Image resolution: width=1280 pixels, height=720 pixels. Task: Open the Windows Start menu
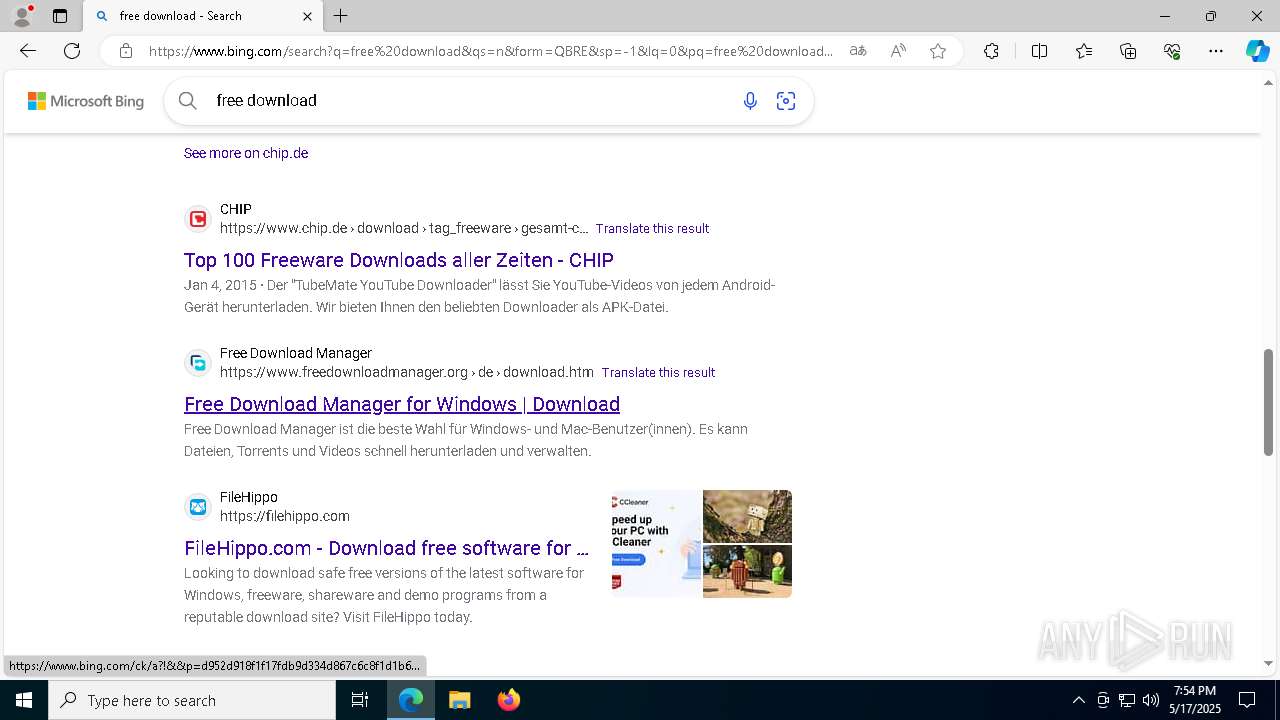pos(24,700)
